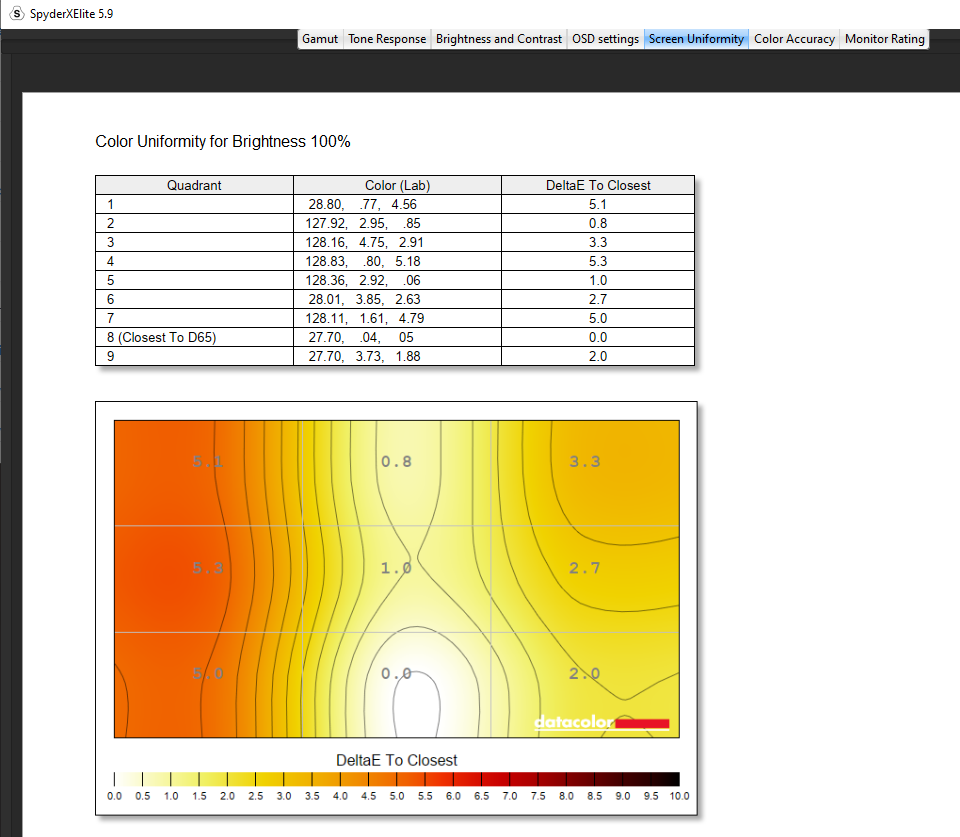
Task: Click the 5.1 value in heatmap top-left zone
Action: (x=208, y=461)
